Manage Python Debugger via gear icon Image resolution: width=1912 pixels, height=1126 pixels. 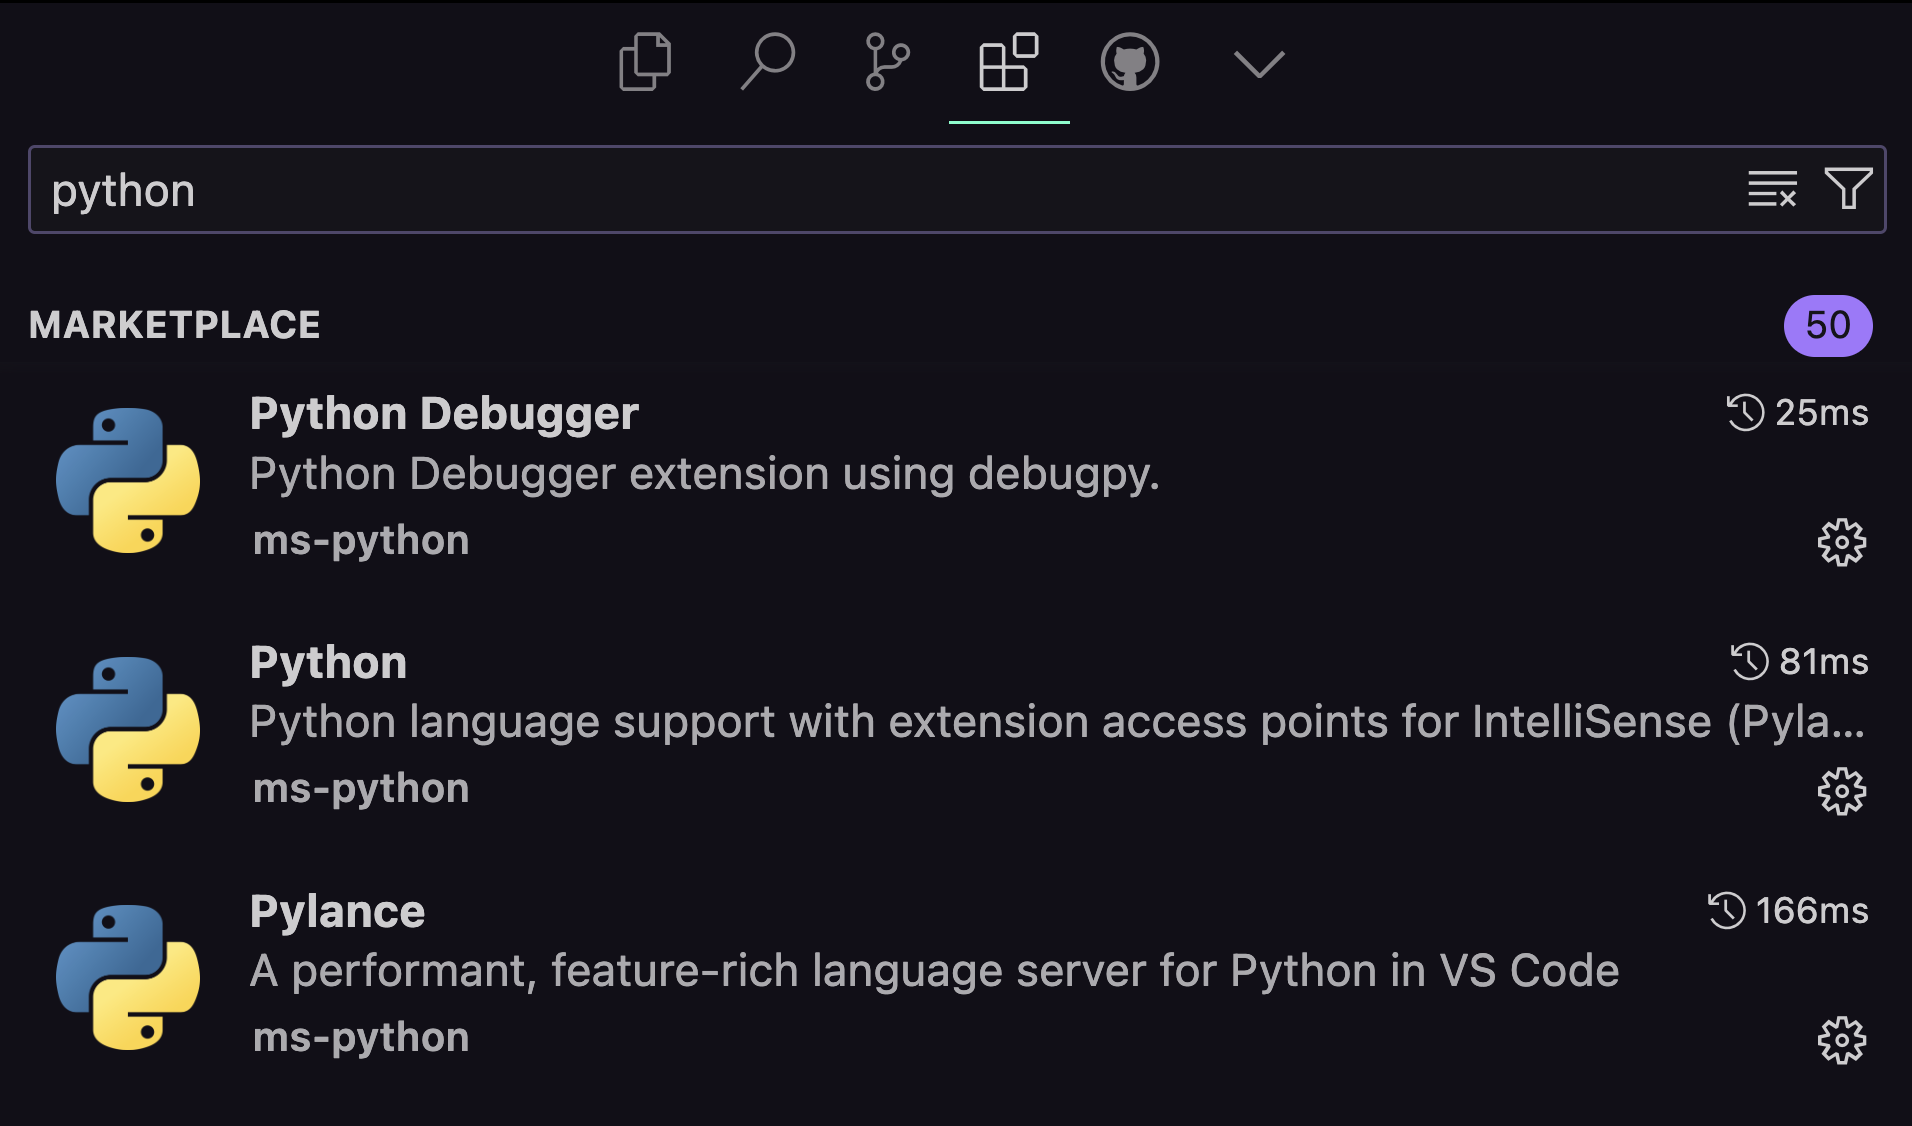[x=1842, y=543]
